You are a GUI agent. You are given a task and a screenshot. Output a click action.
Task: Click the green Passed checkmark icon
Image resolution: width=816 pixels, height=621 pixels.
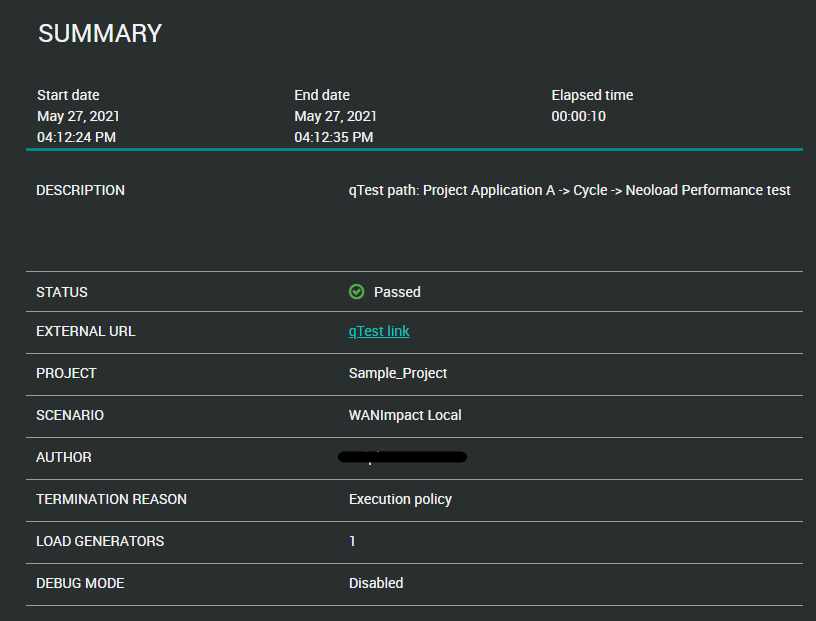tap(356, 292)
